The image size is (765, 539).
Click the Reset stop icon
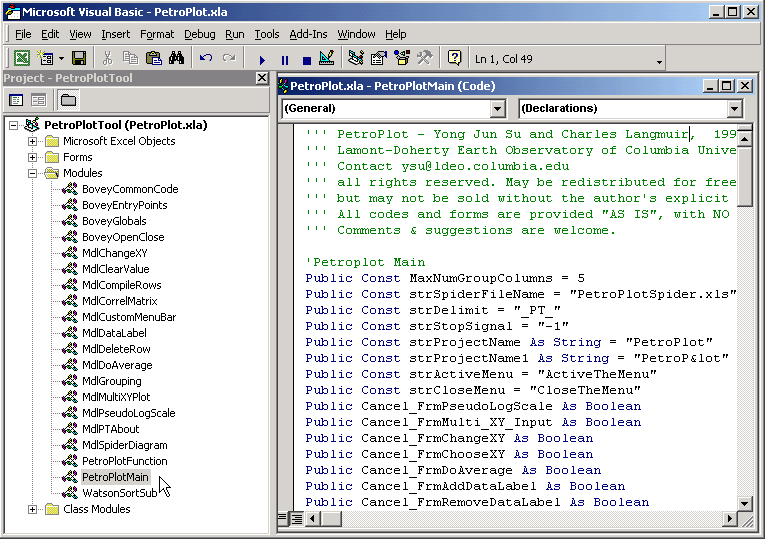(306, 60)
